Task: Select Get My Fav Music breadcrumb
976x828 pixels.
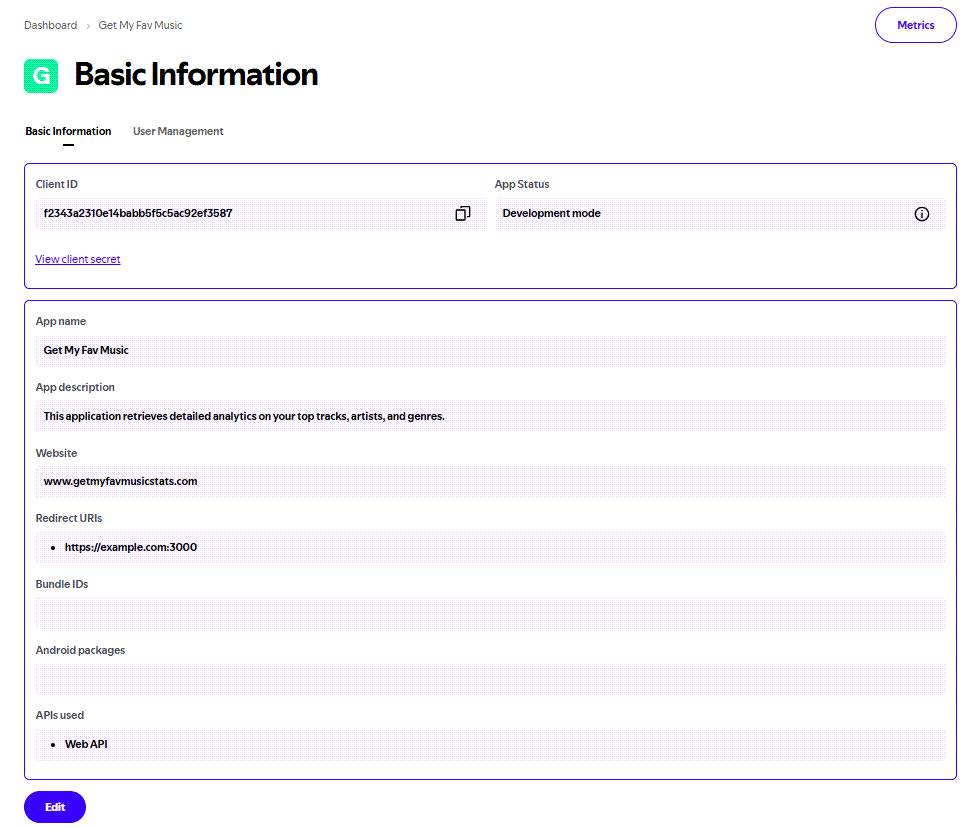Action: [140, 25]
